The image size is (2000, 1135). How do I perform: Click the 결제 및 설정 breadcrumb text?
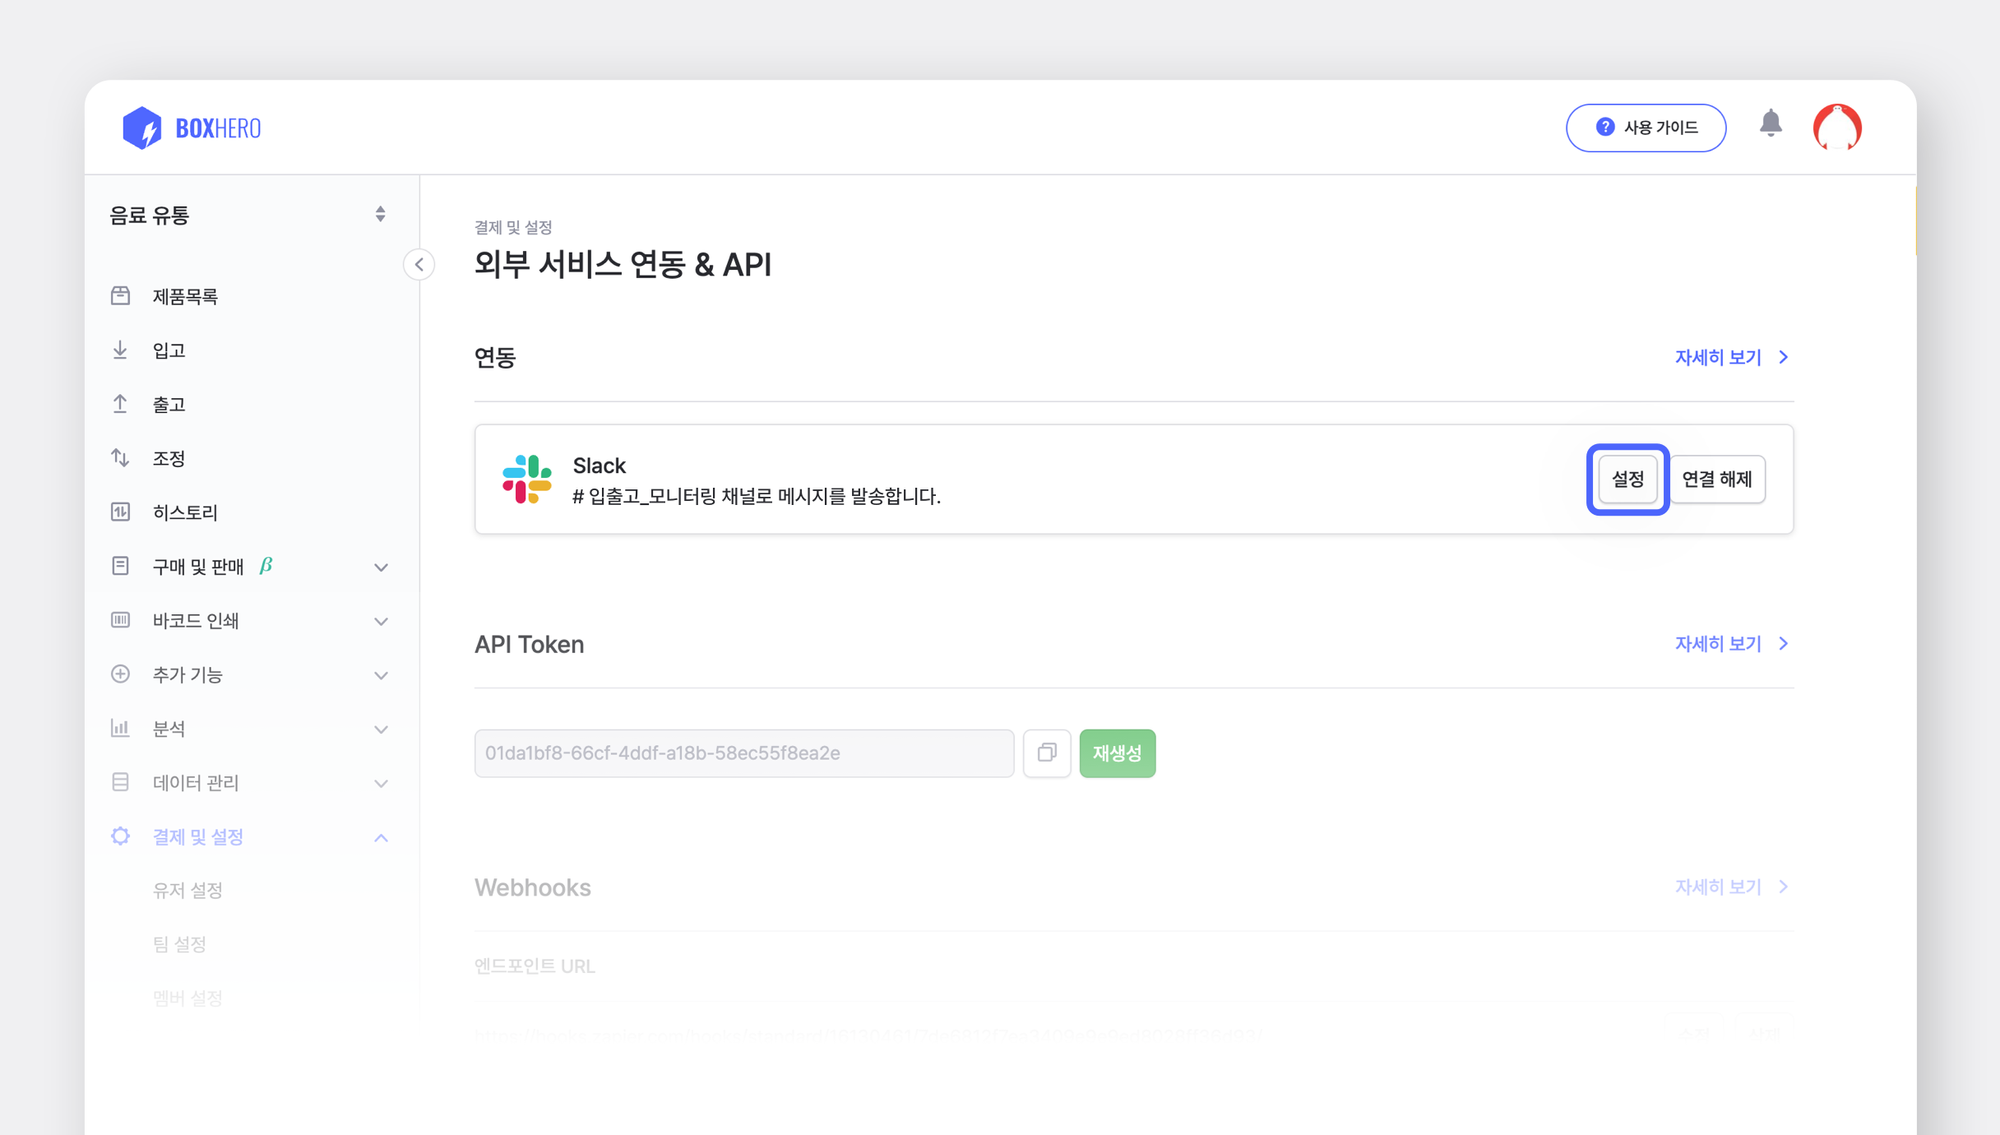click(513, 227)
